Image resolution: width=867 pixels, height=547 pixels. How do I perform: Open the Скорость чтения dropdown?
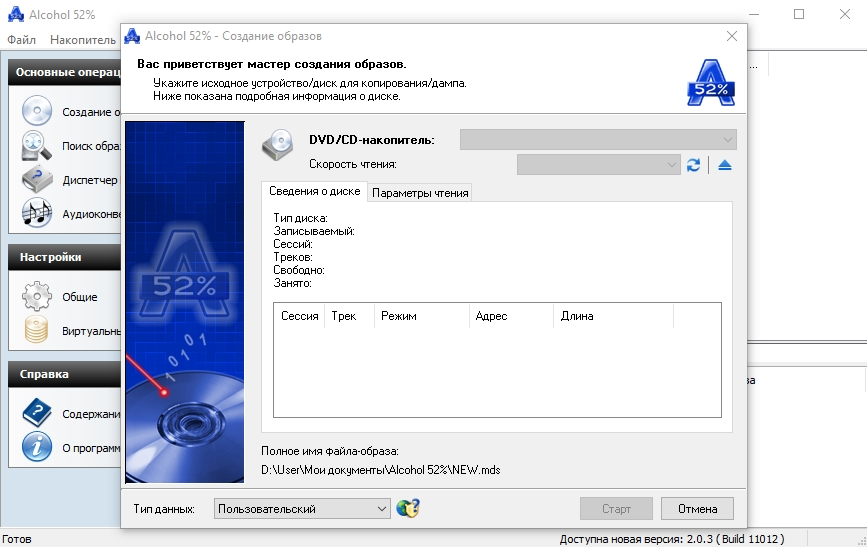tap(598, 164)
